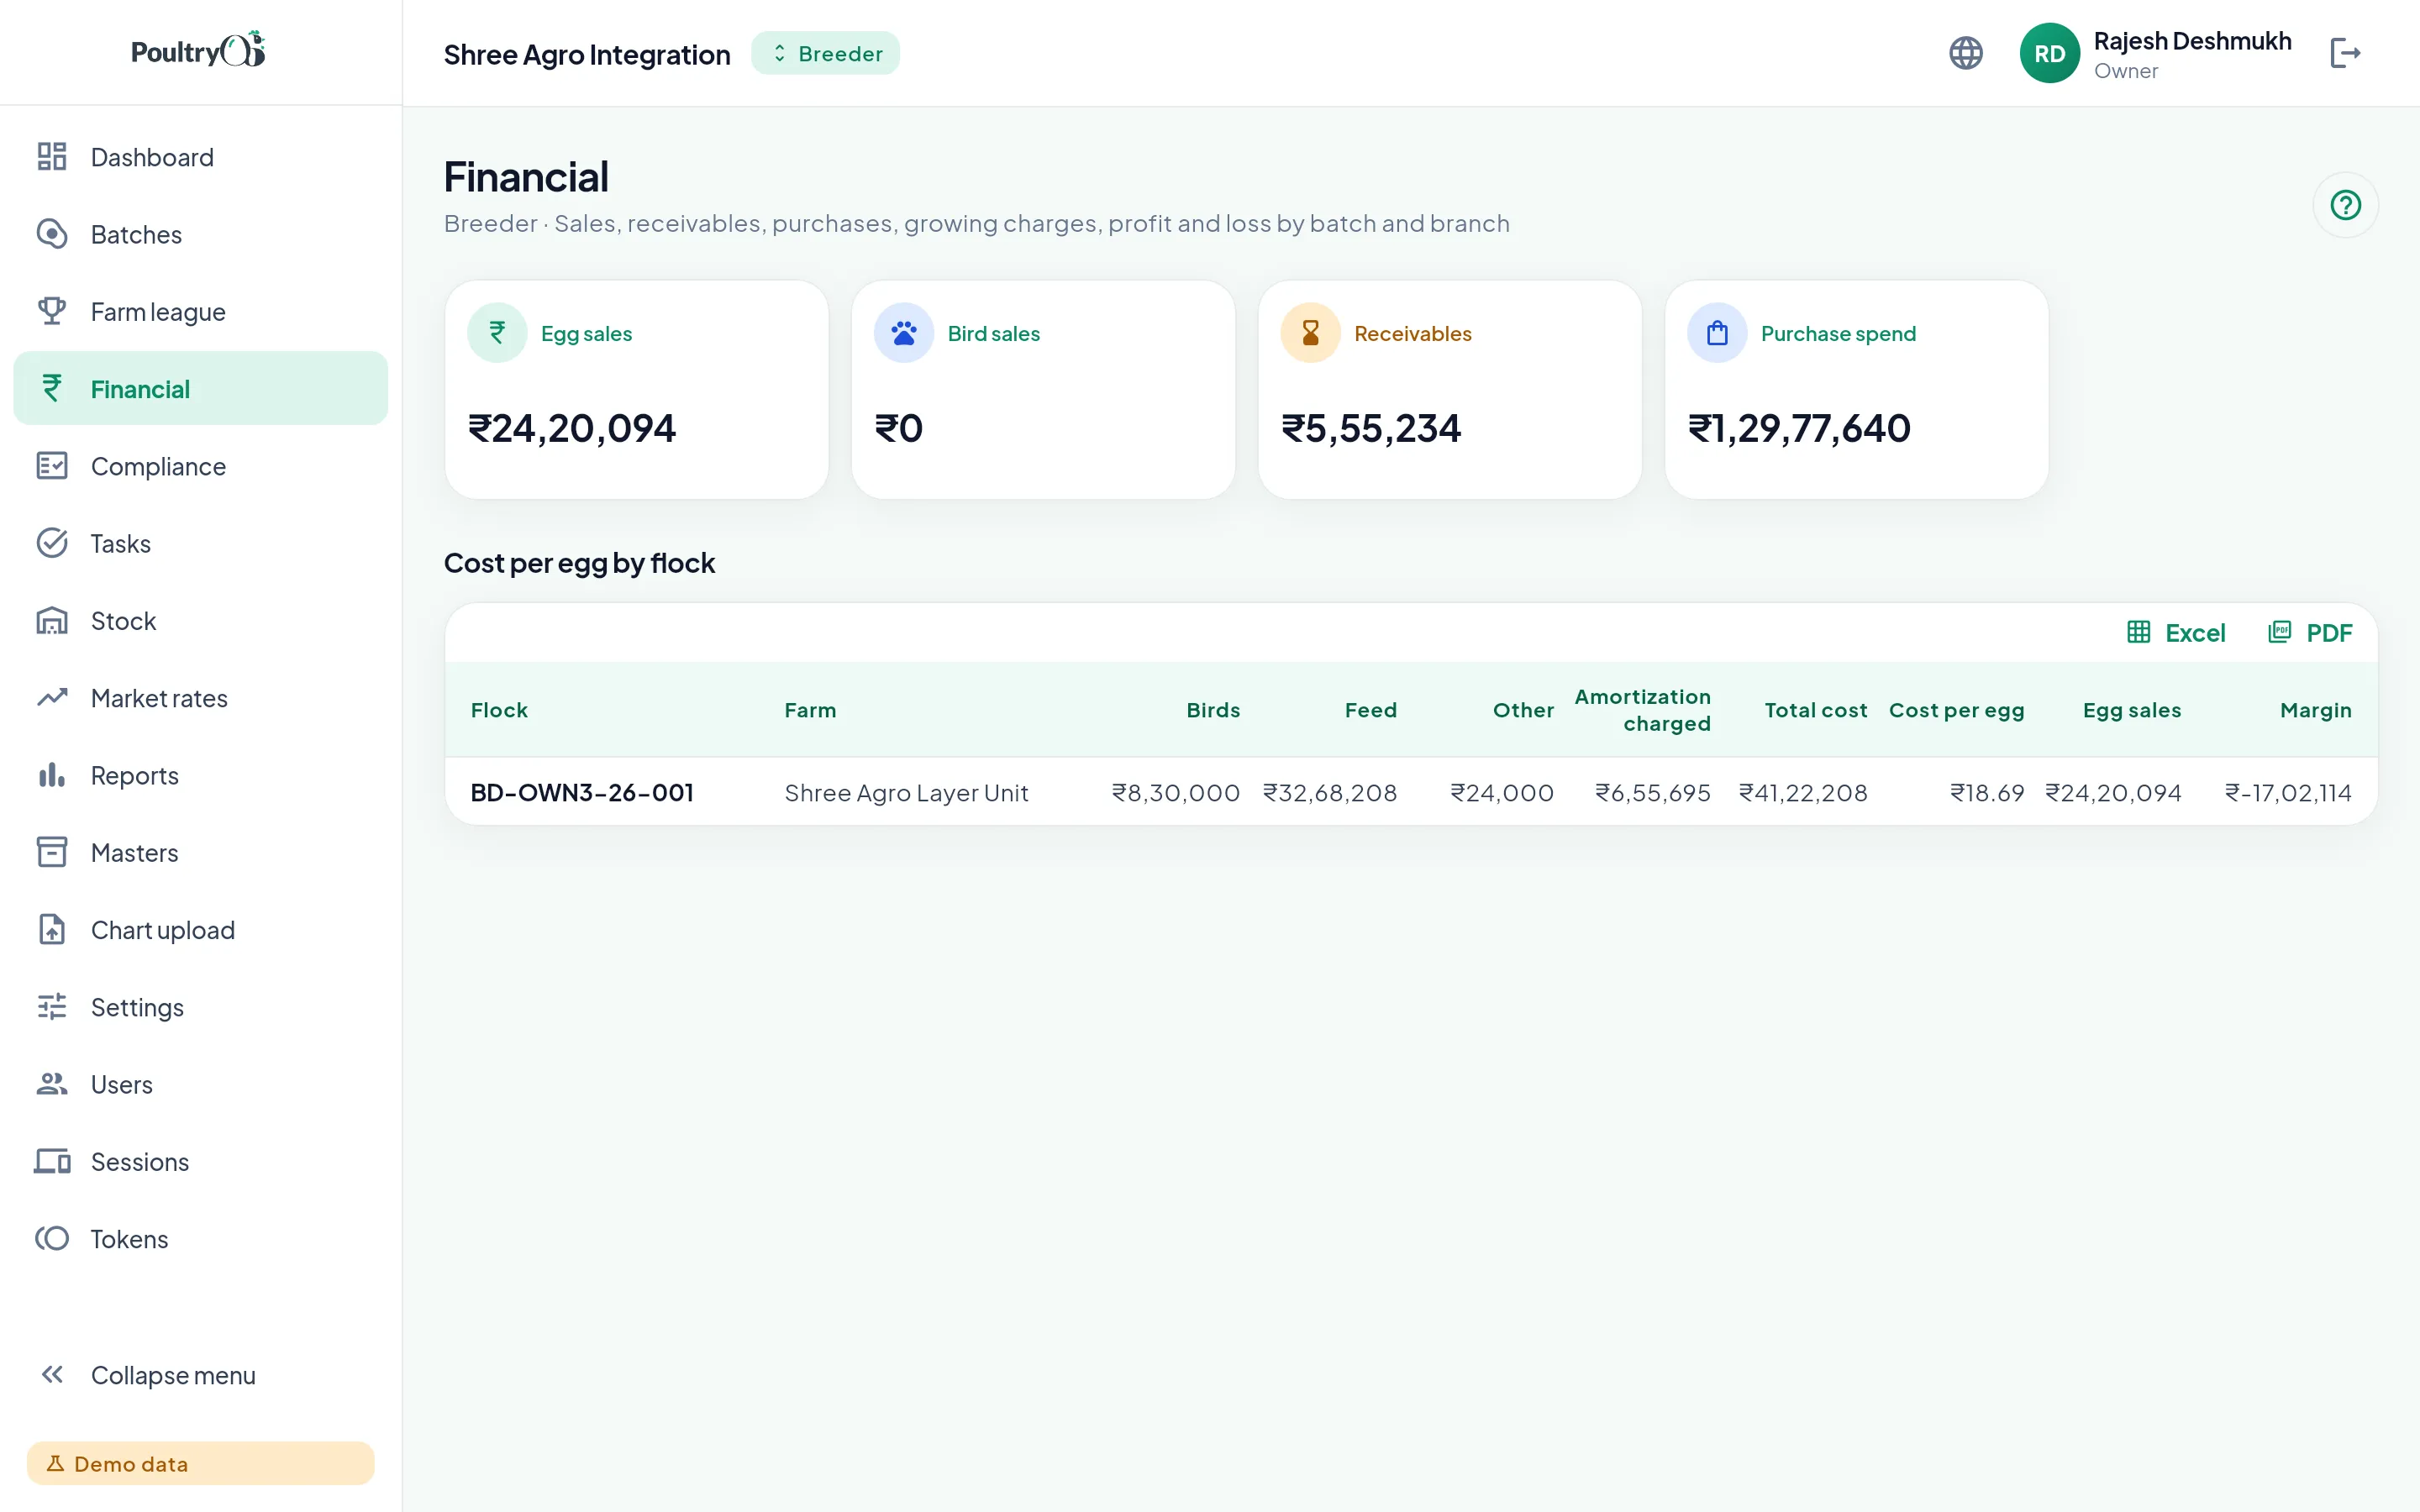Export table to PDF

[x=2311, y=632]
